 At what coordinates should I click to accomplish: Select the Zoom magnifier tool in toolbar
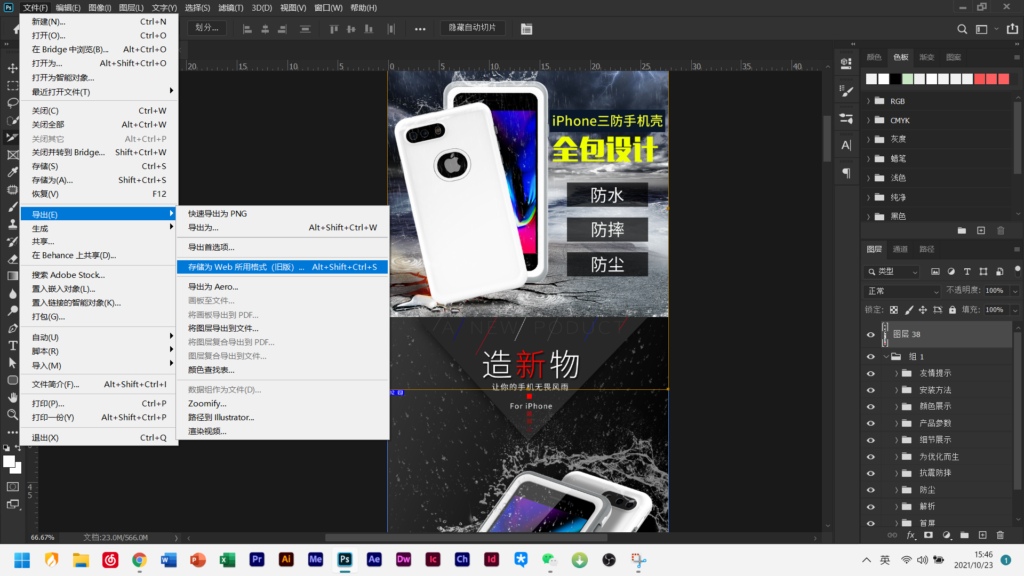click(12, 415)
